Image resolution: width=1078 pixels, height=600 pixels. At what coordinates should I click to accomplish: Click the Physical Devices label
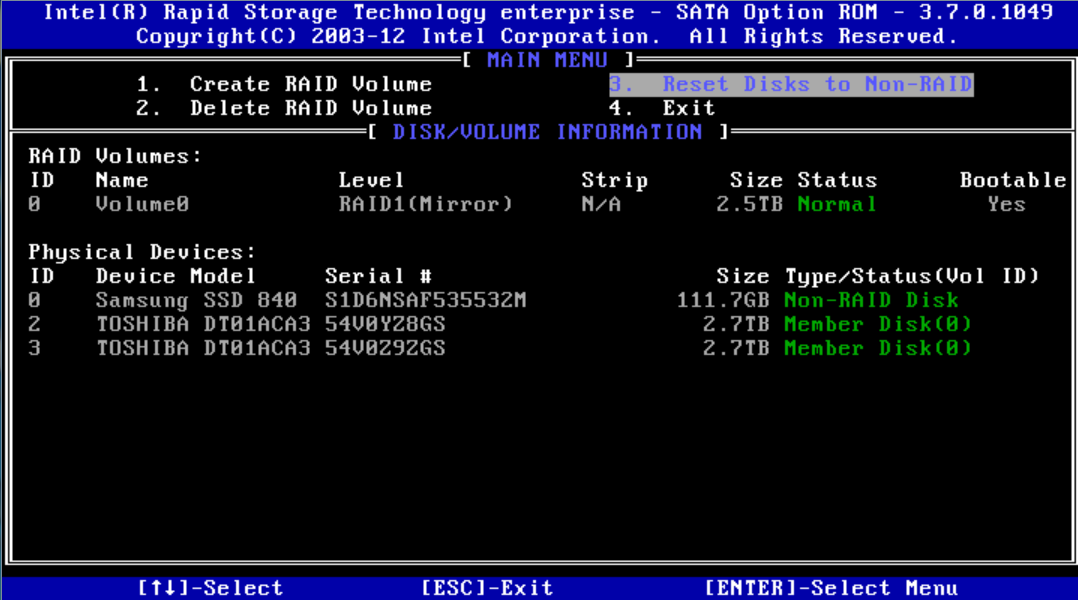pyautogui.click(x=142, y=252)
